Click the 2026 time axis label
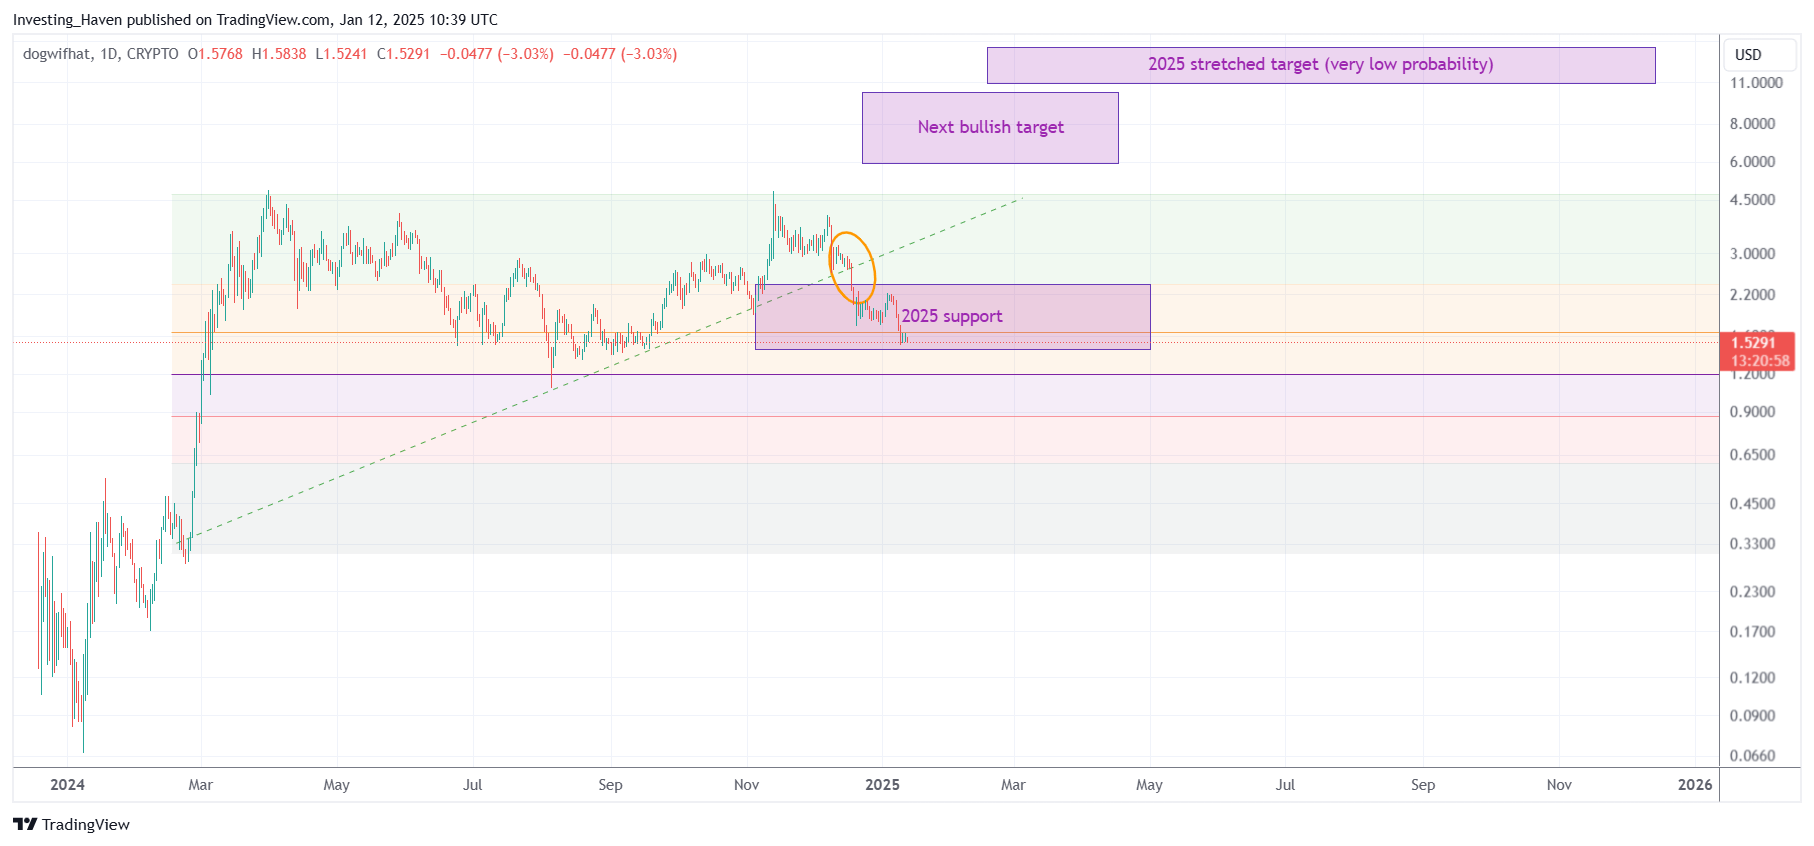 pyautogui.click(x=1695, y=785)
